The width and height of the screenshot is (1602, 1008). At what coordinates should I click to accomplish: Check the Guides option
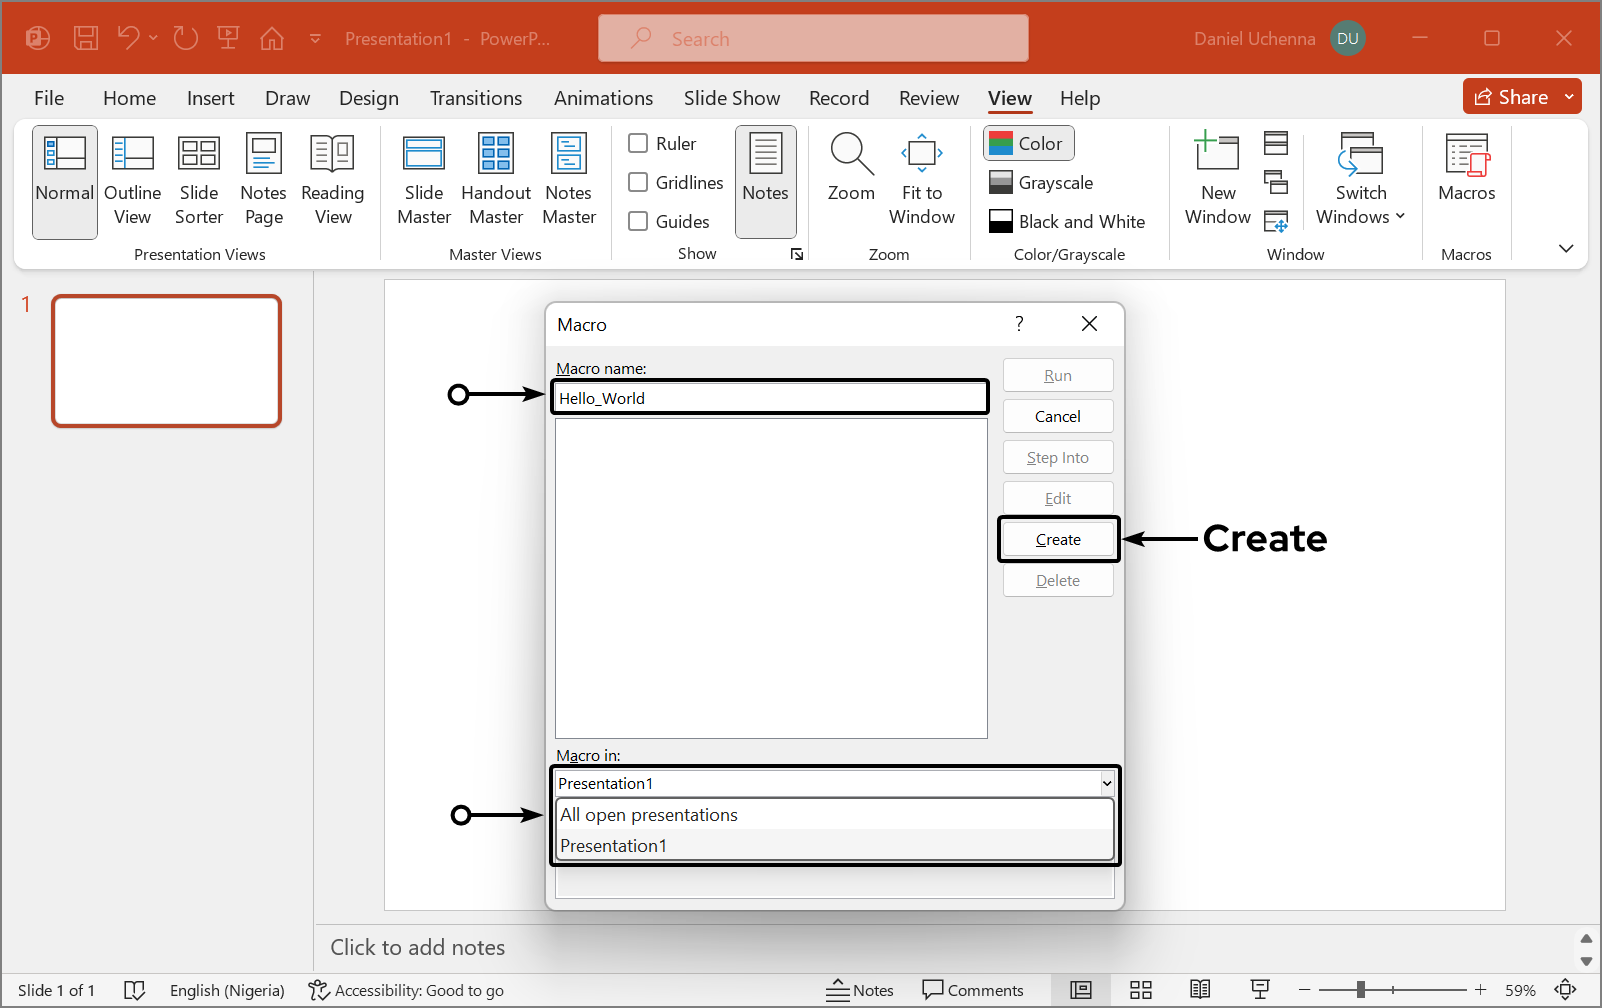coord(638,221)
